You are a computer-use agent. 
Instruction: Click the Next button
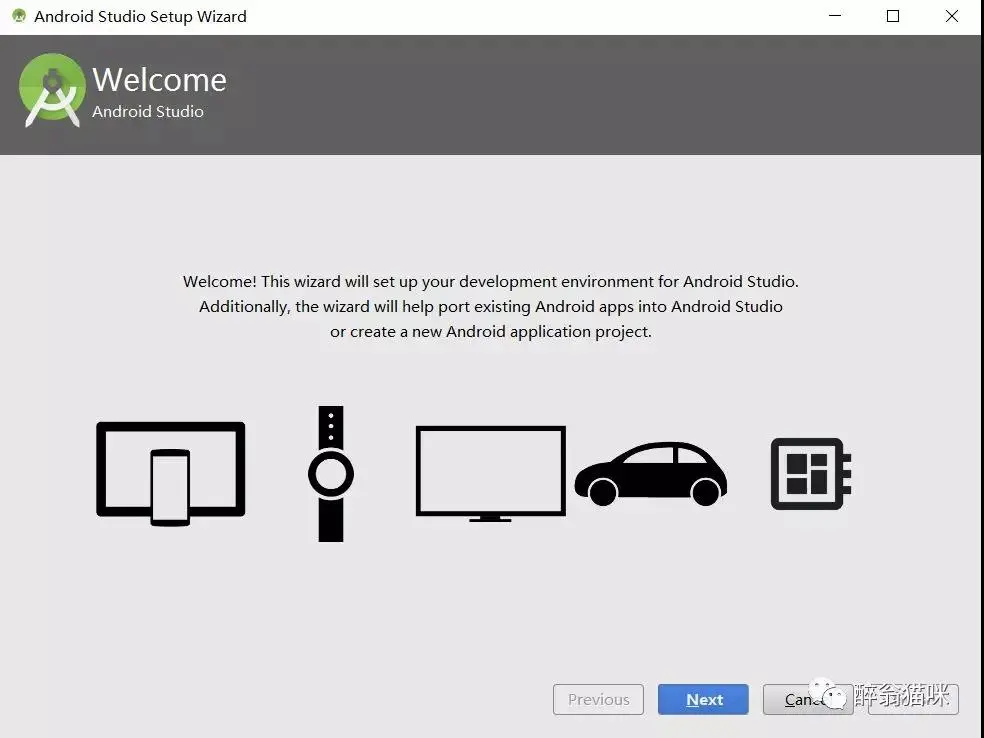click(703, 699)
